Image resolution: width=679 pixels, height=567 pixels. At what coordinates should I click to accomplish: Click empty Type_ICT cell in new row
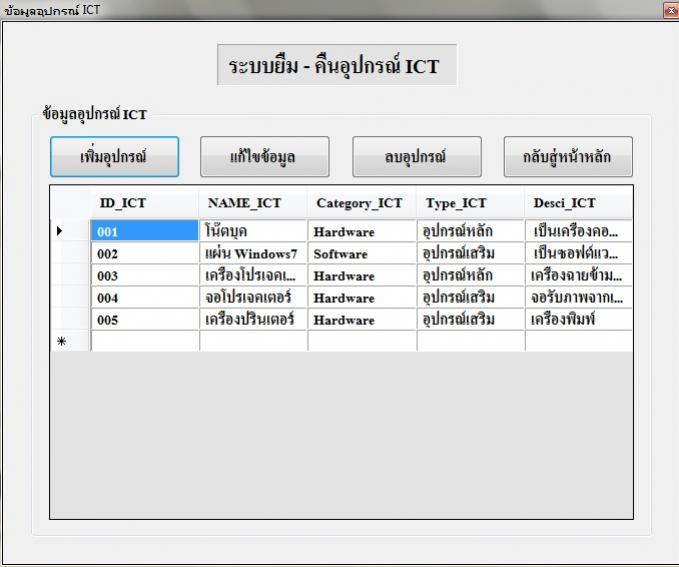[471, 341]
